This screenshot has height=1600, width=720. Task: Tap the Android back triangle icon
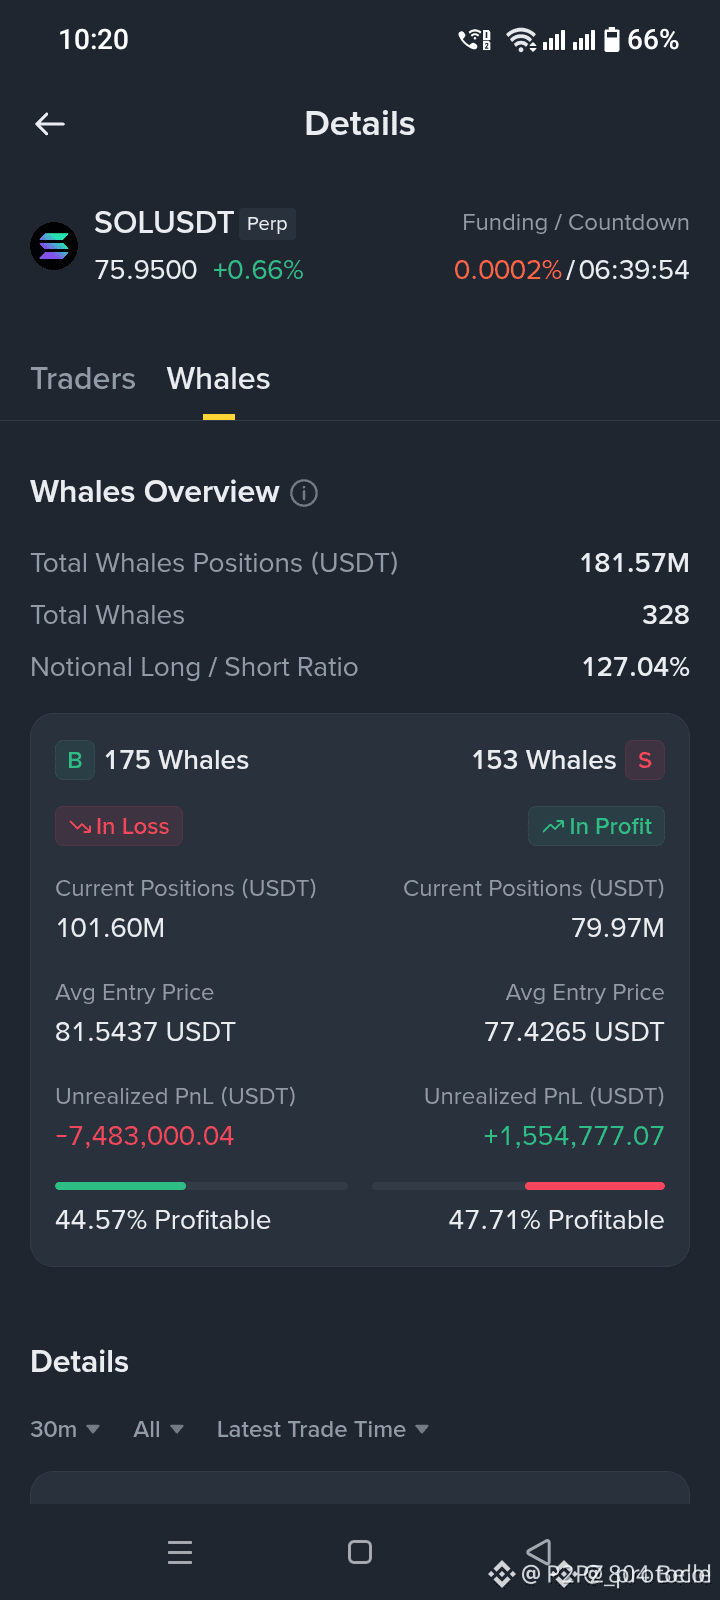point(539,1552)
